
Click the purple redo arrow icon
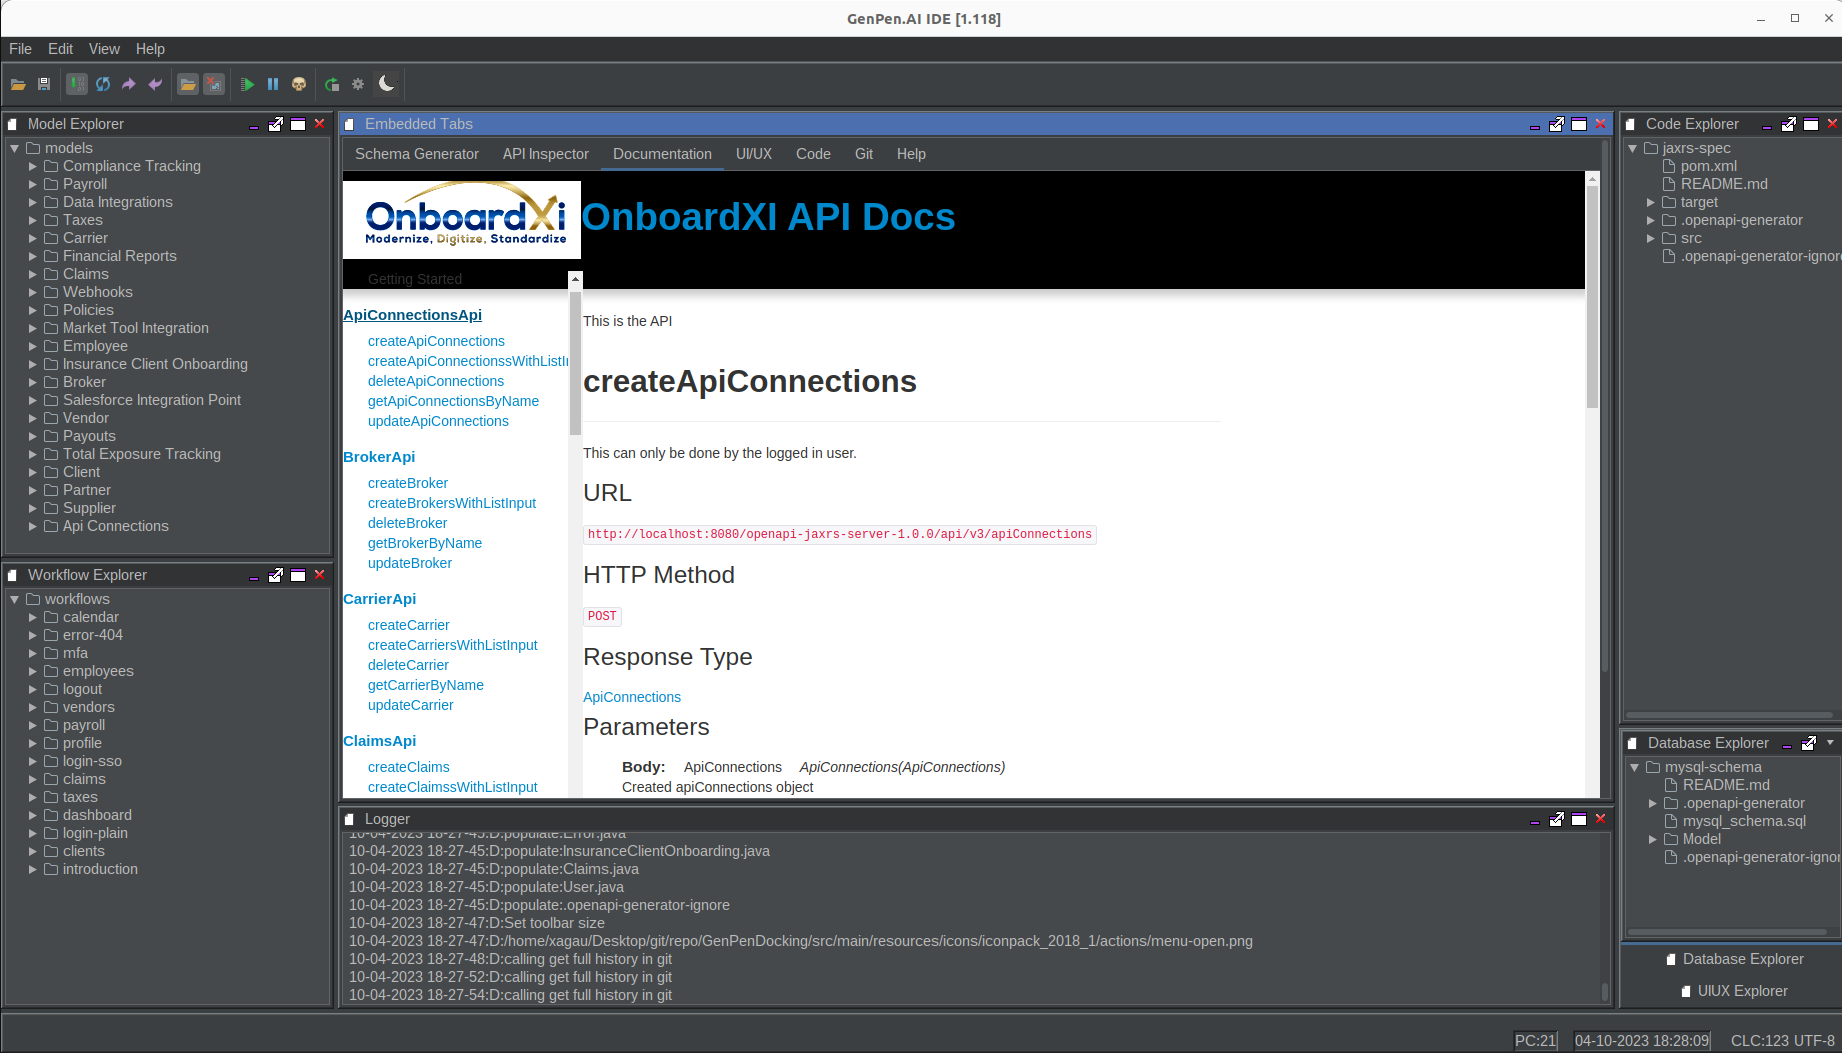tap(129, 85)
